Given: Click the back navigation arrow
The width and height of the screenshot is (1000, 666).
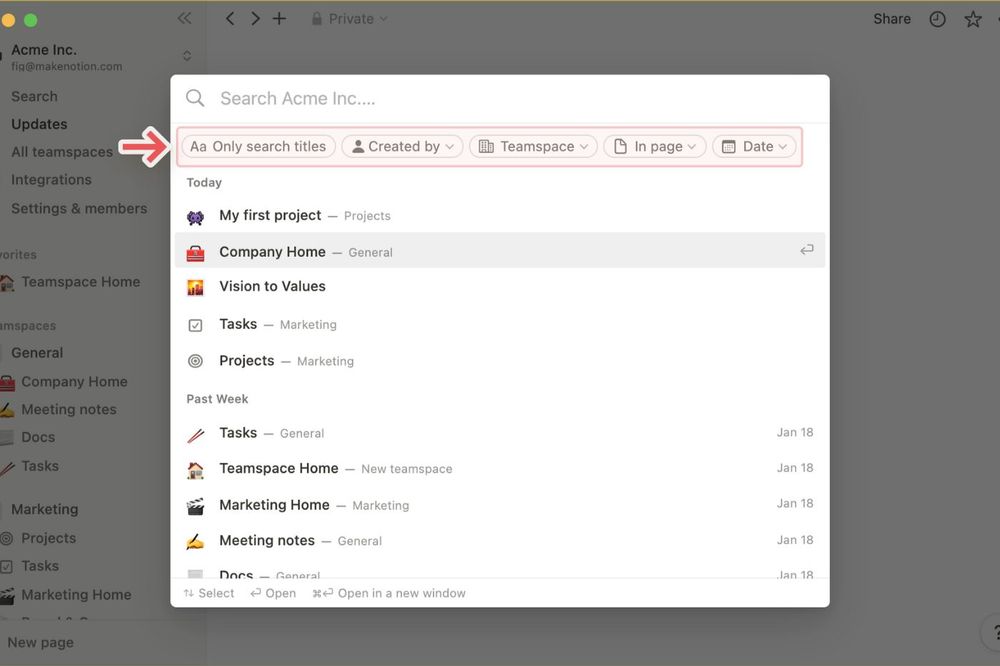Looking at the screenshot, I should click(x=229, y=17).
